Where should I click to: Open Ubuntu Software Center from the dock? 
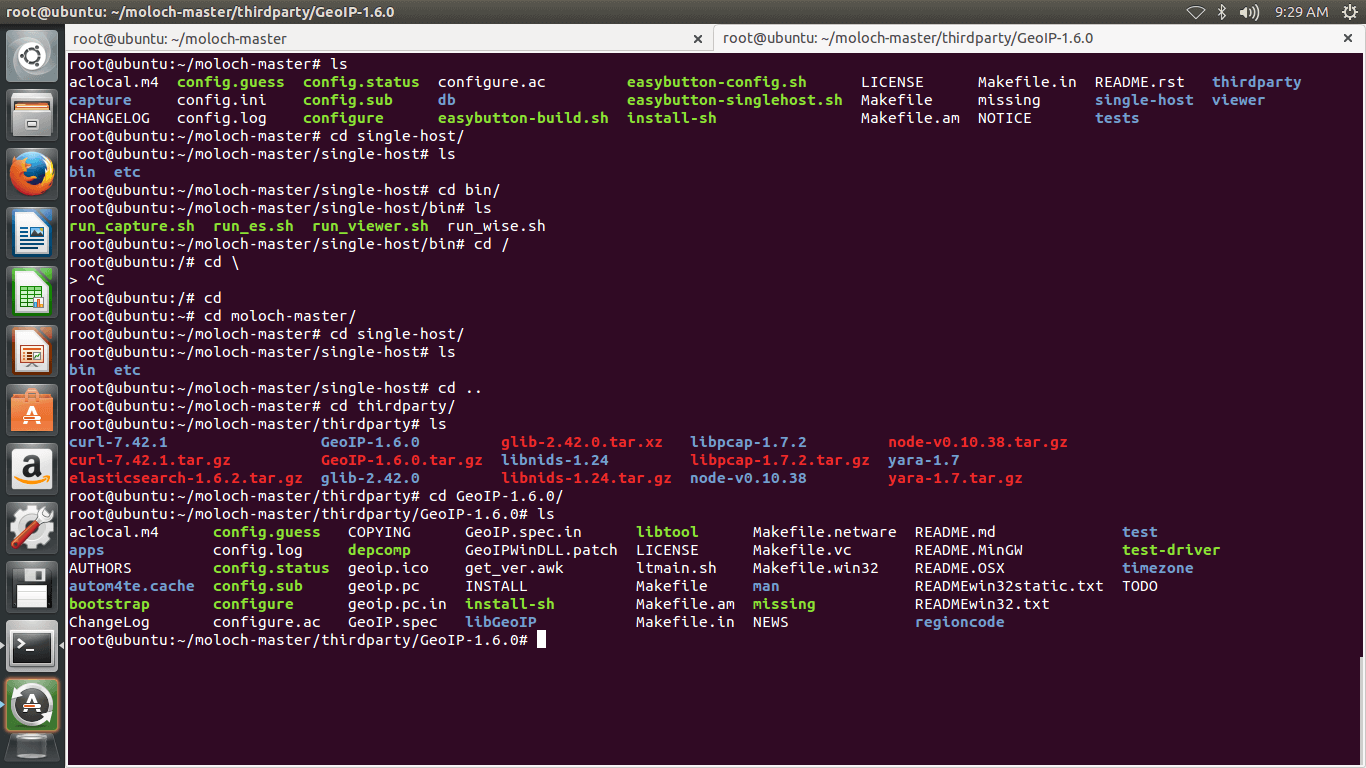tap(33, 410)
